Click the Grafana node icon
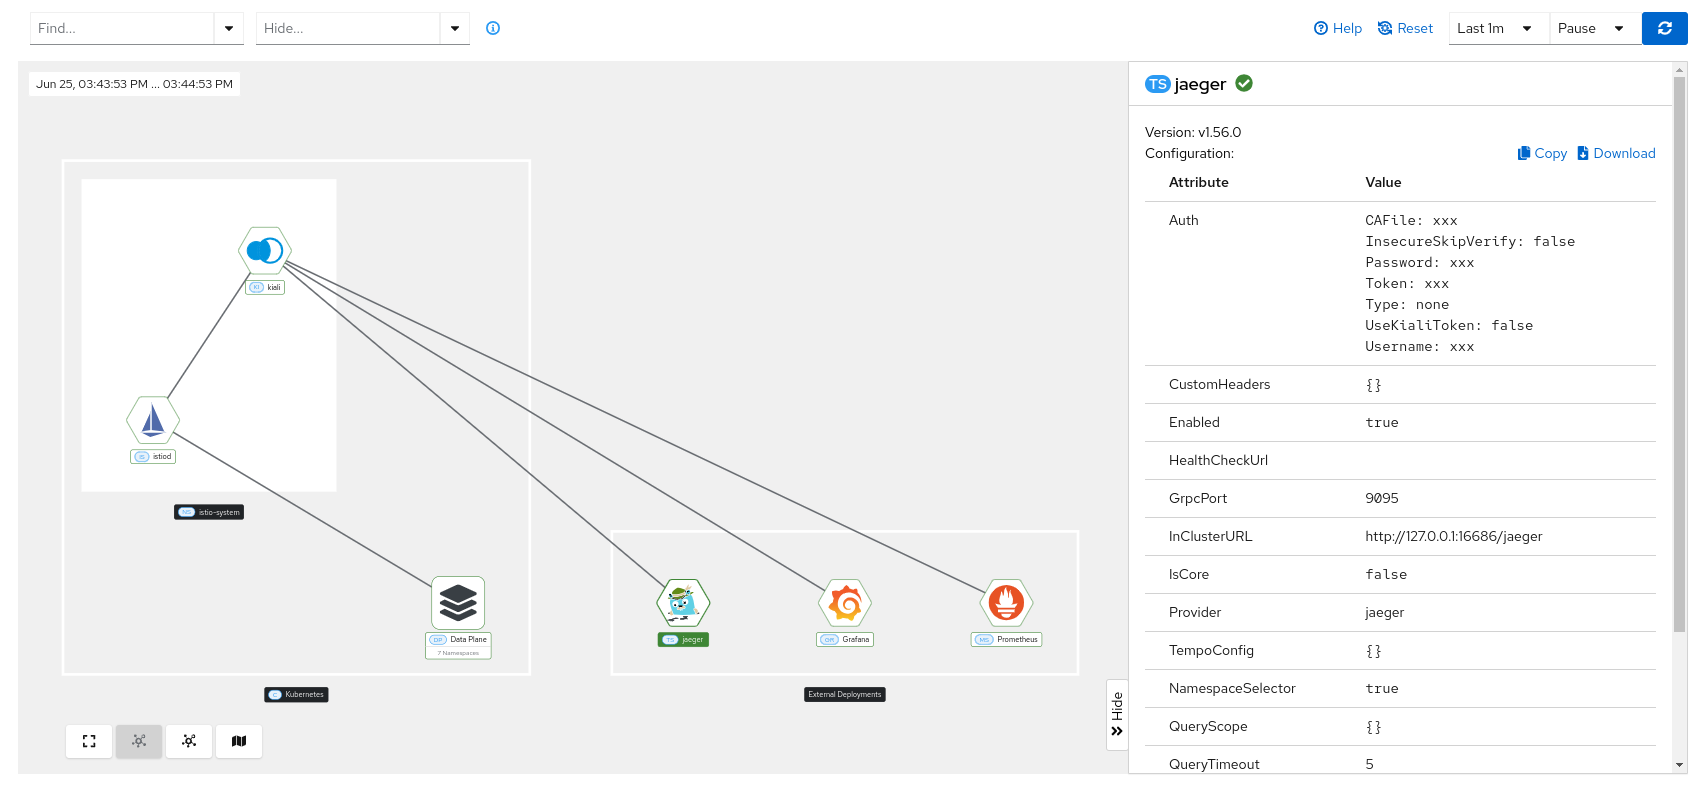1707x802 pixels. click(845, 603)
